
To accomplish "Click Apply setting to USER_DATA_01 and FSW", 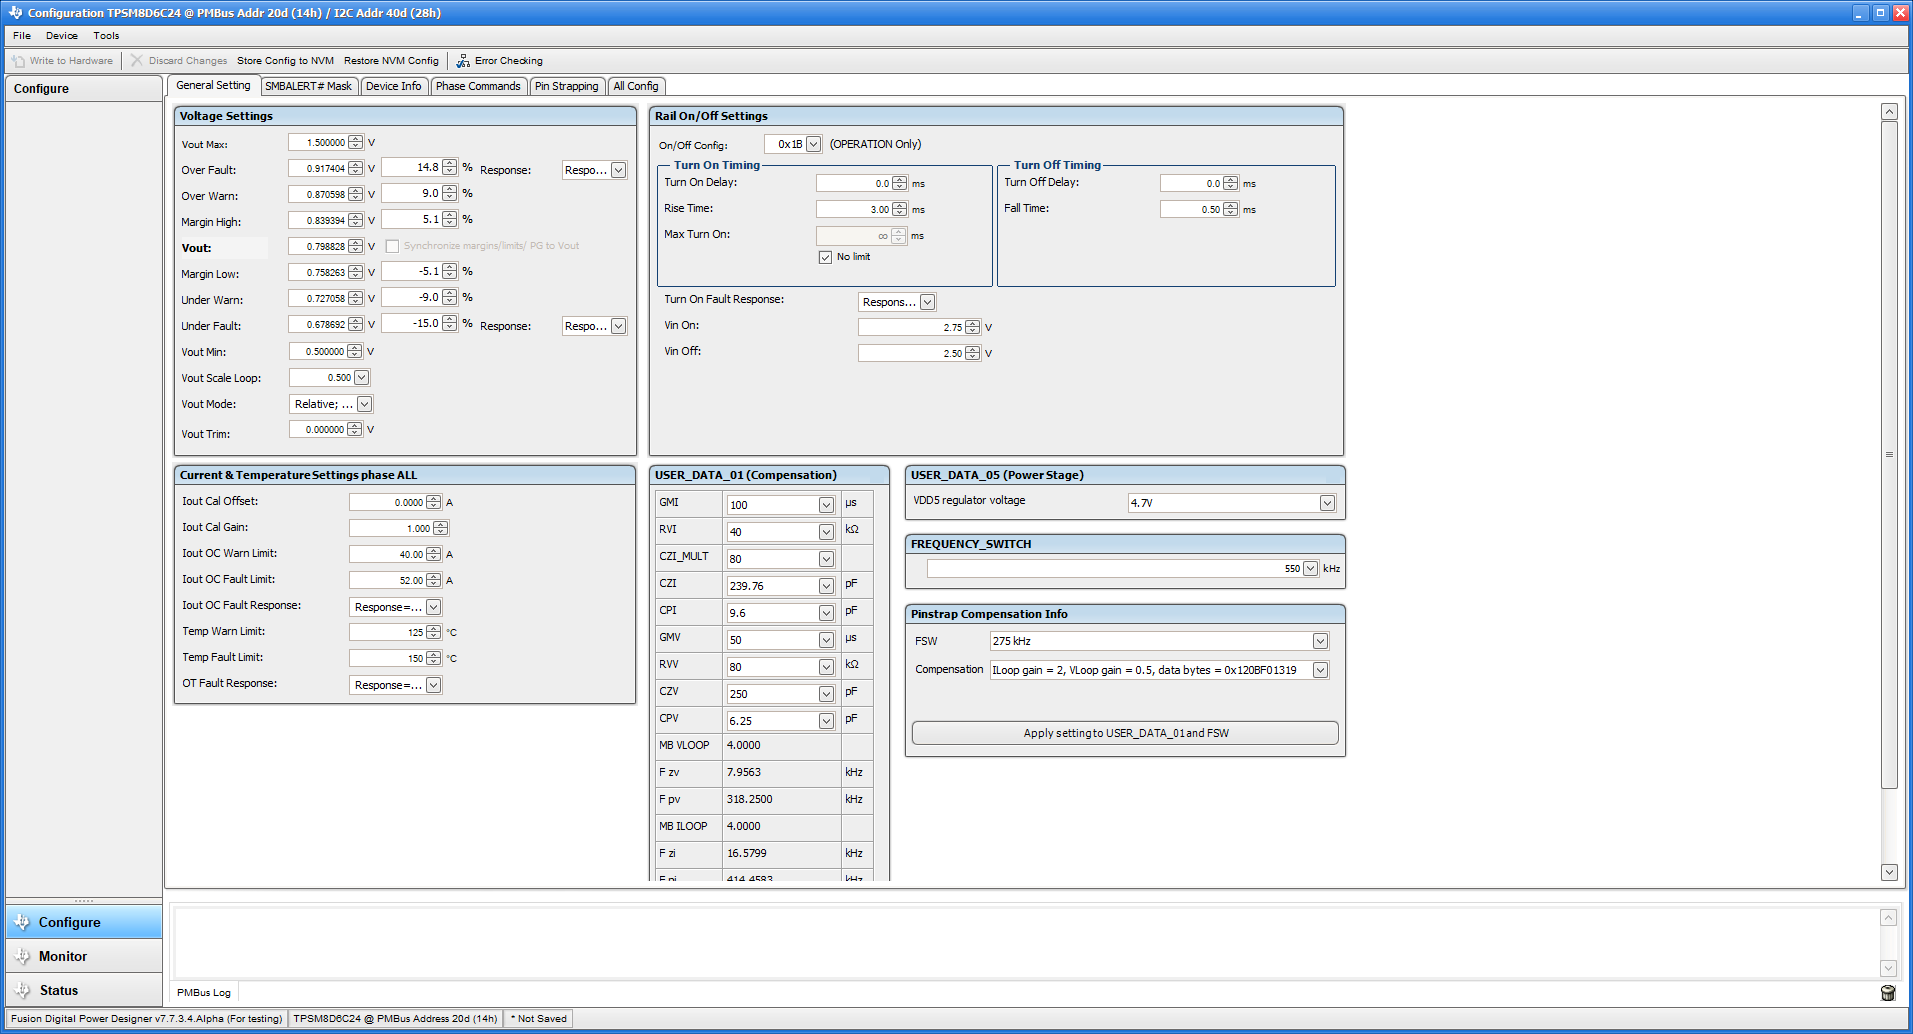I will pos(1124,732).
